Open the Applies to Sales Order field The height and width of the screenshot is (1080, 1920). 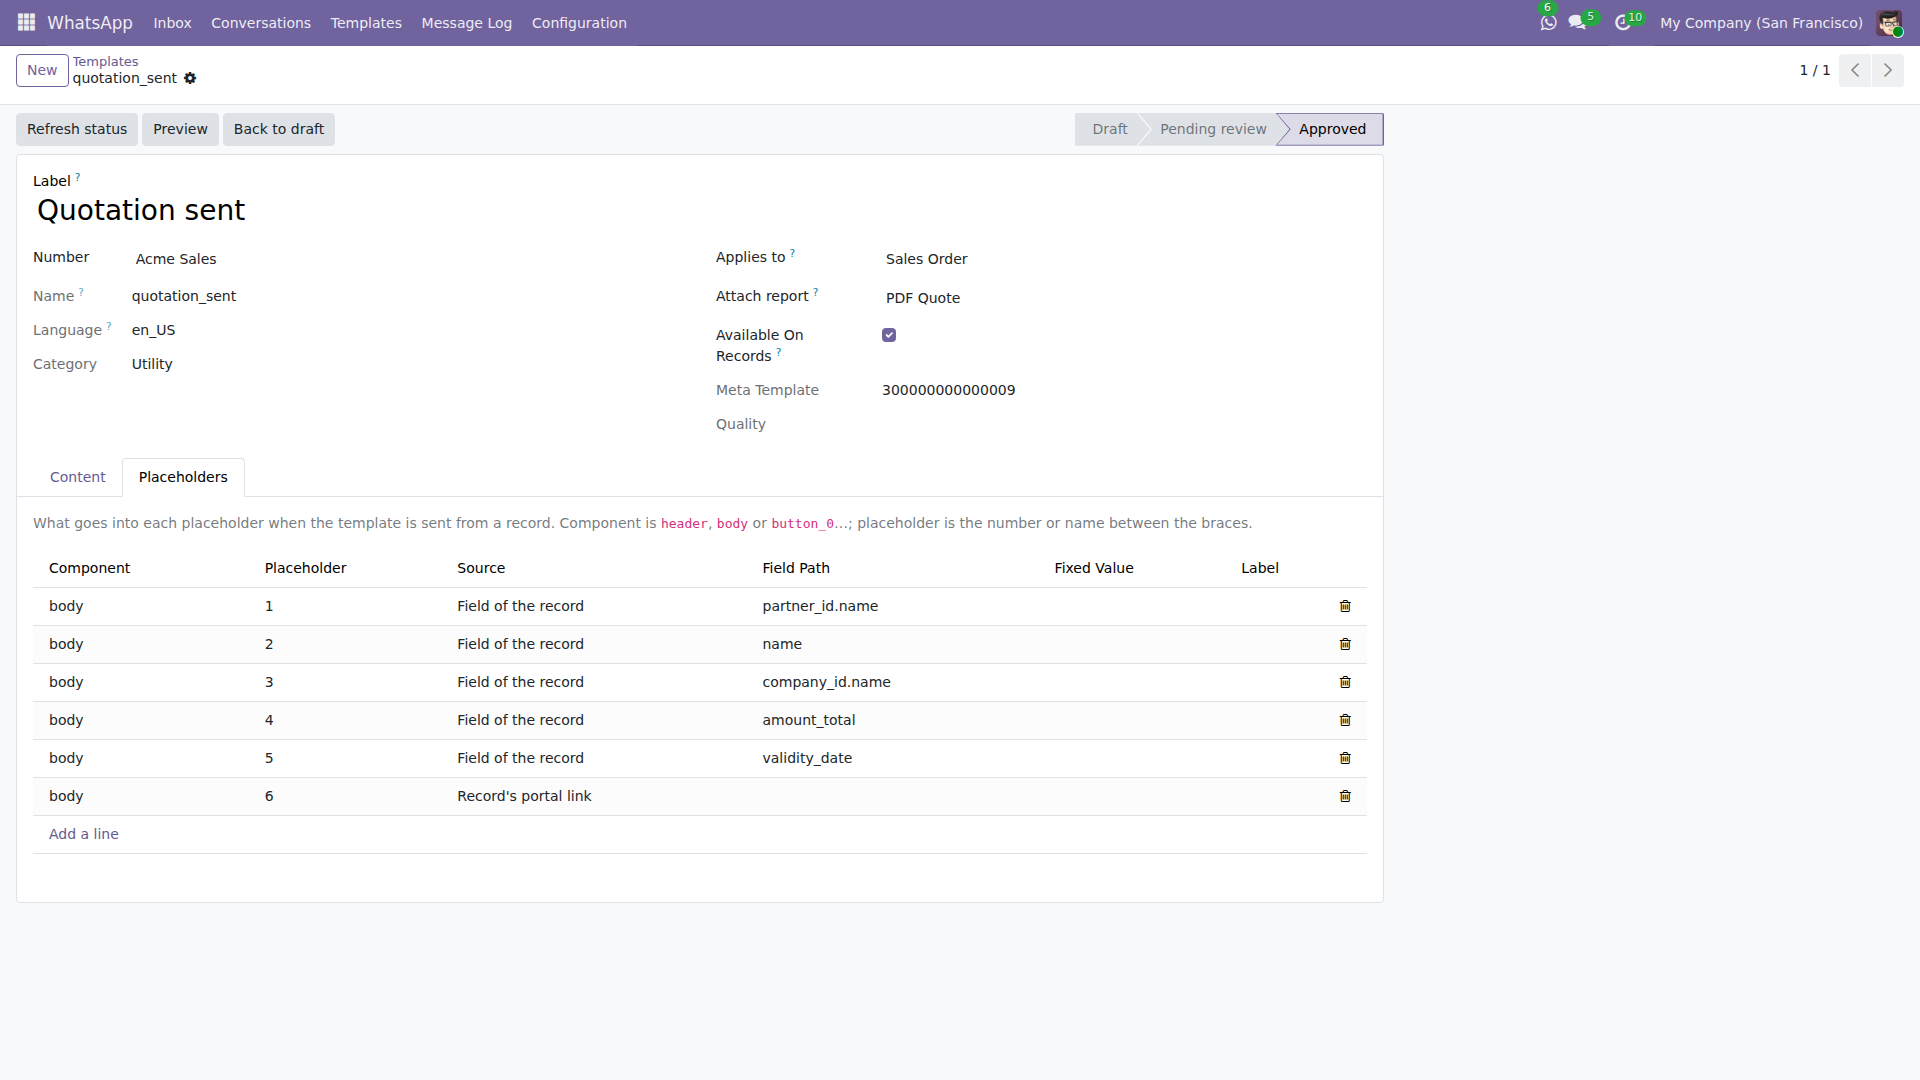click(x=1124, y=259)
